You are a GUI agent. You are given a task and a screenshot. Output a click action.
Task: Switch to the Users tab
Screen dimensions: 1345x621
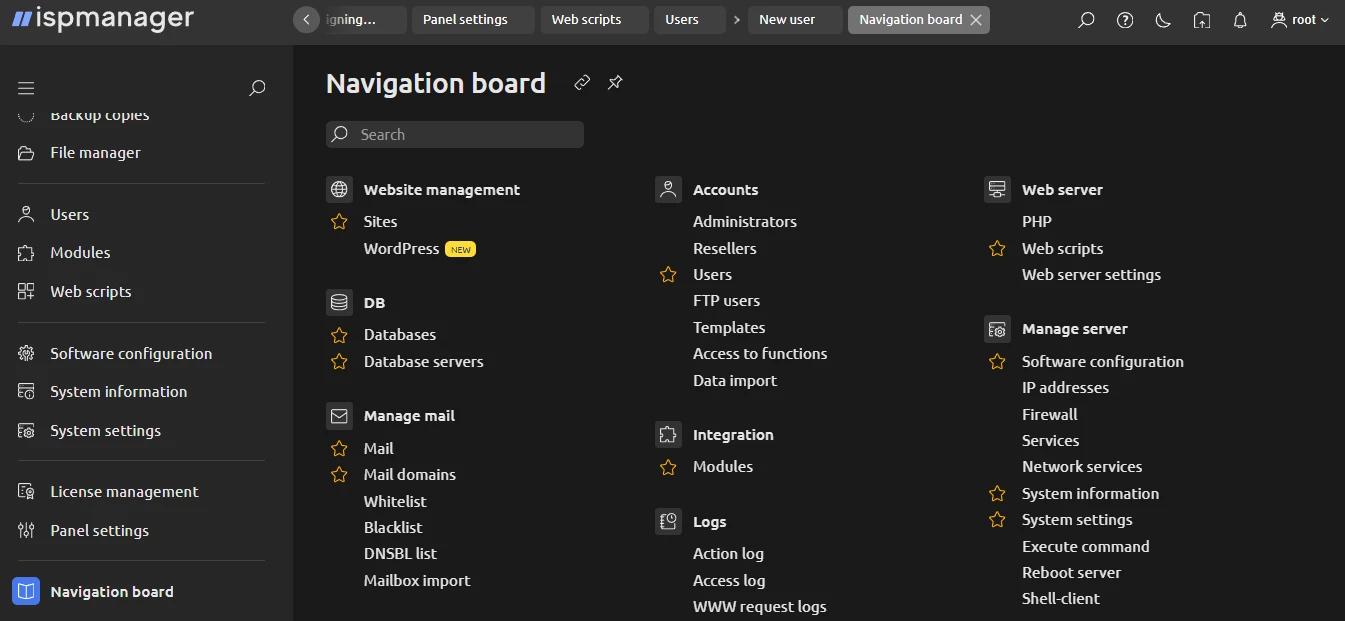click(x=689, y=19)
